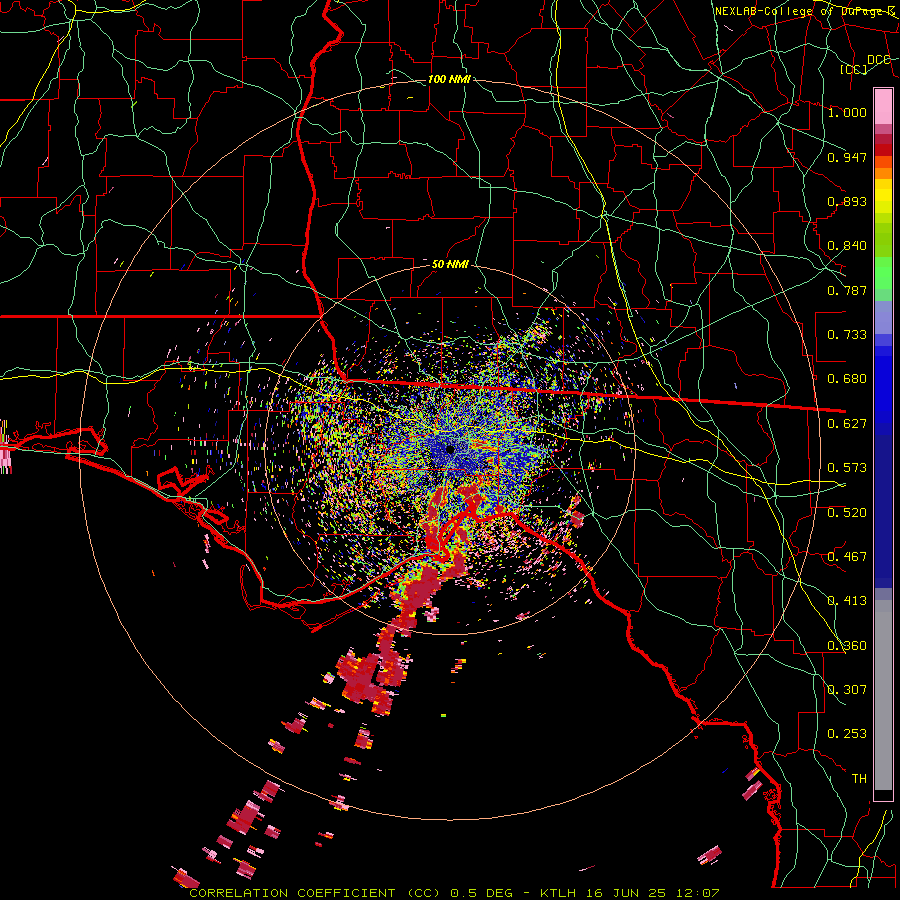Select the 1.000 color scale value
Viewport: 900px width, 900px height.
point(847,112)
